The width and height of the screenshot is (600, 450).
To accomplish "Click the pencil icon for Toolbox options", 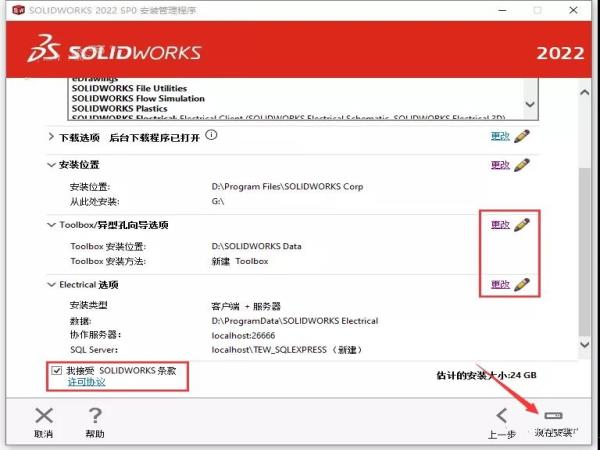I will pyautogui.click(x=521, y=225).
